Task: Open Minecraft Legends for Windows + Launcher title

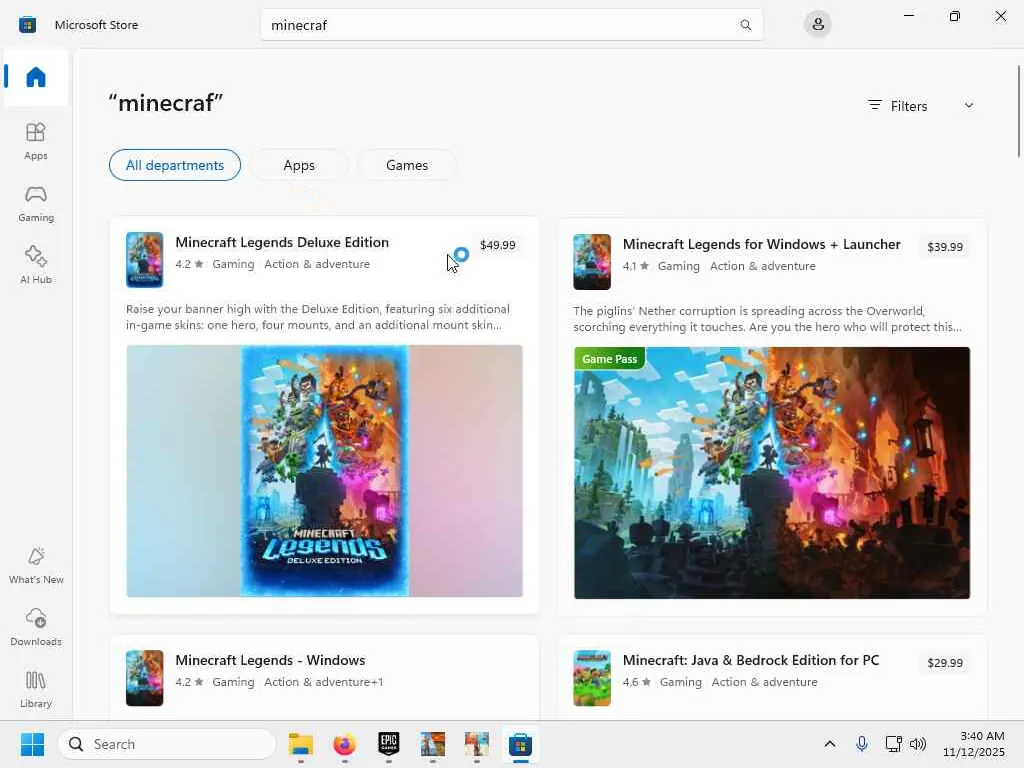Action: pos(761,244)
